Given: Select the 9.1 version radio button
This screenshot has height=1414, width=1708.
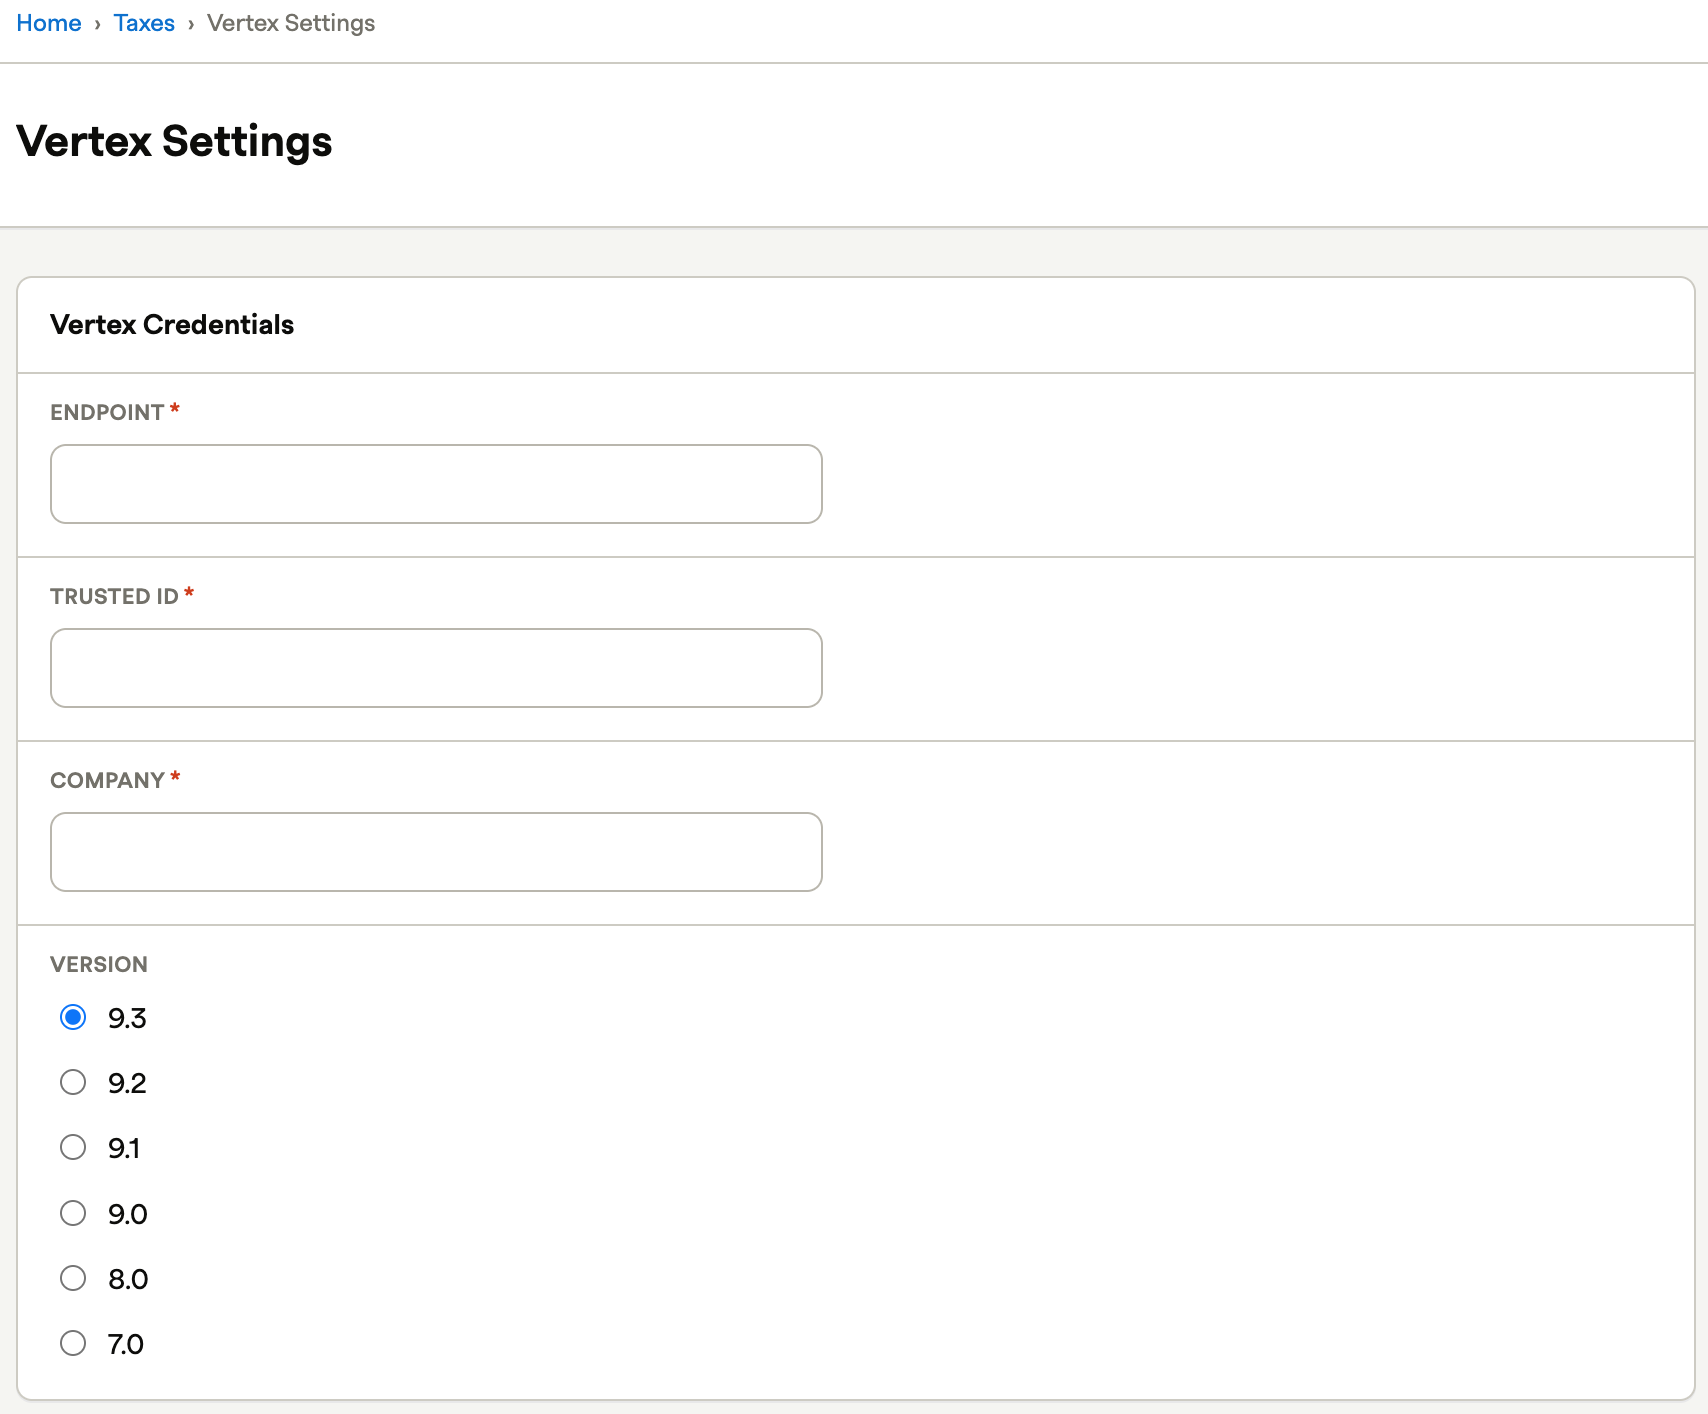Looking at the screenshot, I should pyautogui.click(x=73, y=1147).
